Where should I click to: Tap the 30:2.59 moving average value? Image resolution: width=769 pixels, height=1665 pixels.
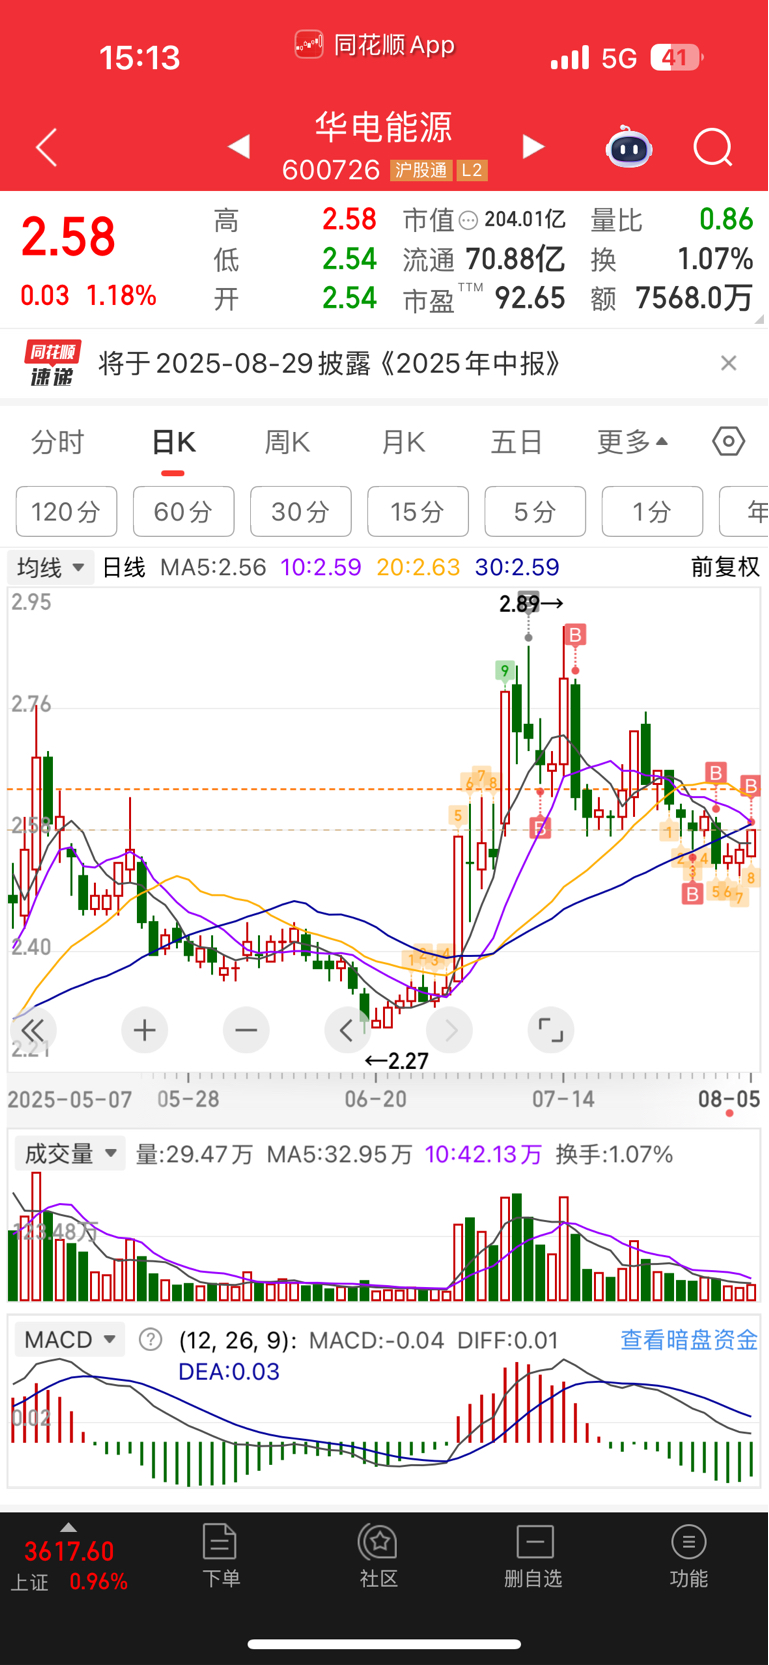click(517, 567)
